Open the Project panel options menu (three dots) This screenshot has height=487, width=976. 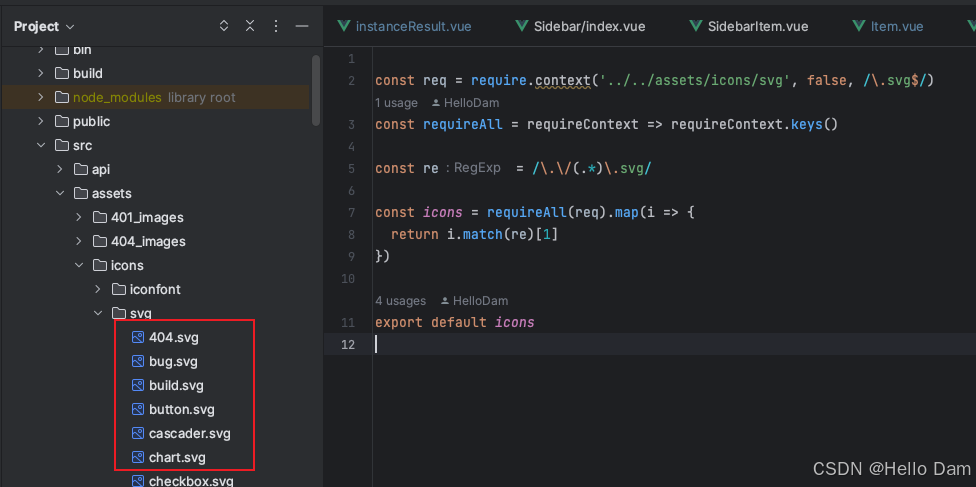coord(276,26)
